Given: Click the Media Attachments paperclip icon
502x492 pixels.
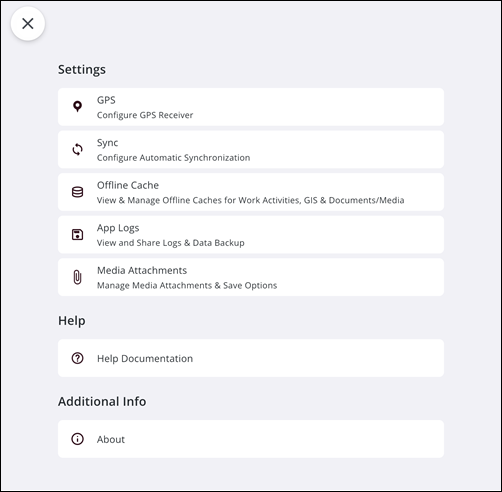Looking at the screenshot, I should pos(77,277).
